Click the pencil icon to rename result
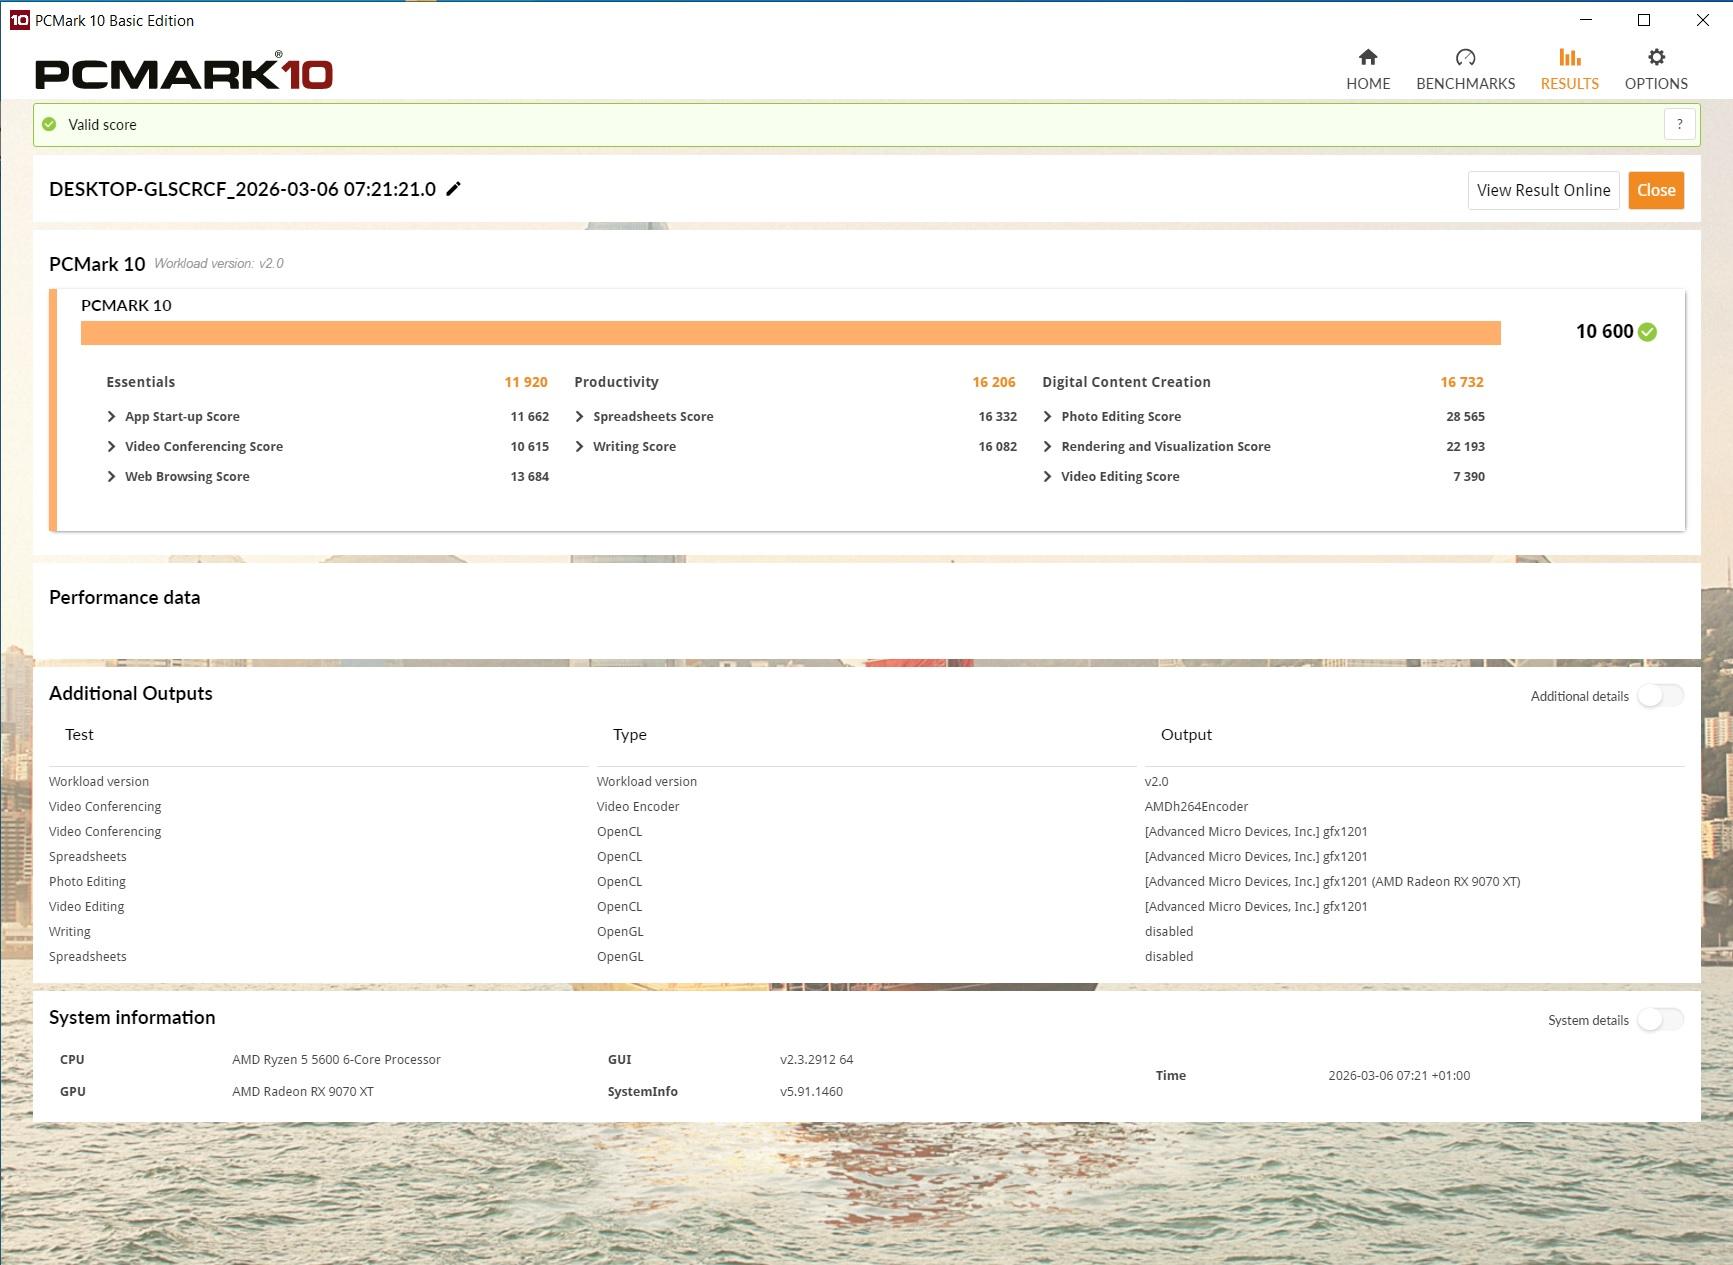 point(453,189)
